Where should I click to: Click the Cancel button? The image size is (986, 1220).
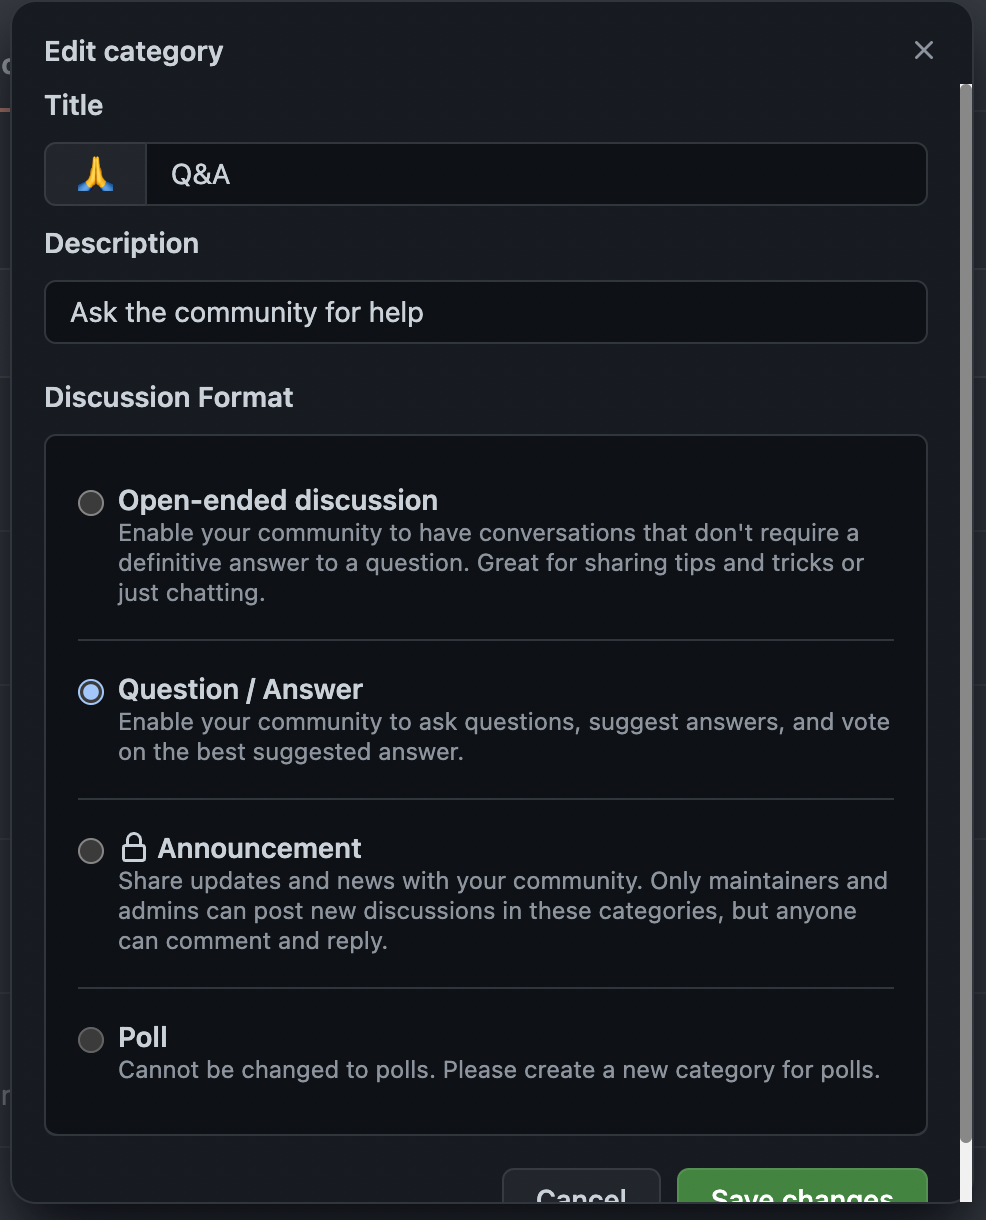pos(581,1195)
